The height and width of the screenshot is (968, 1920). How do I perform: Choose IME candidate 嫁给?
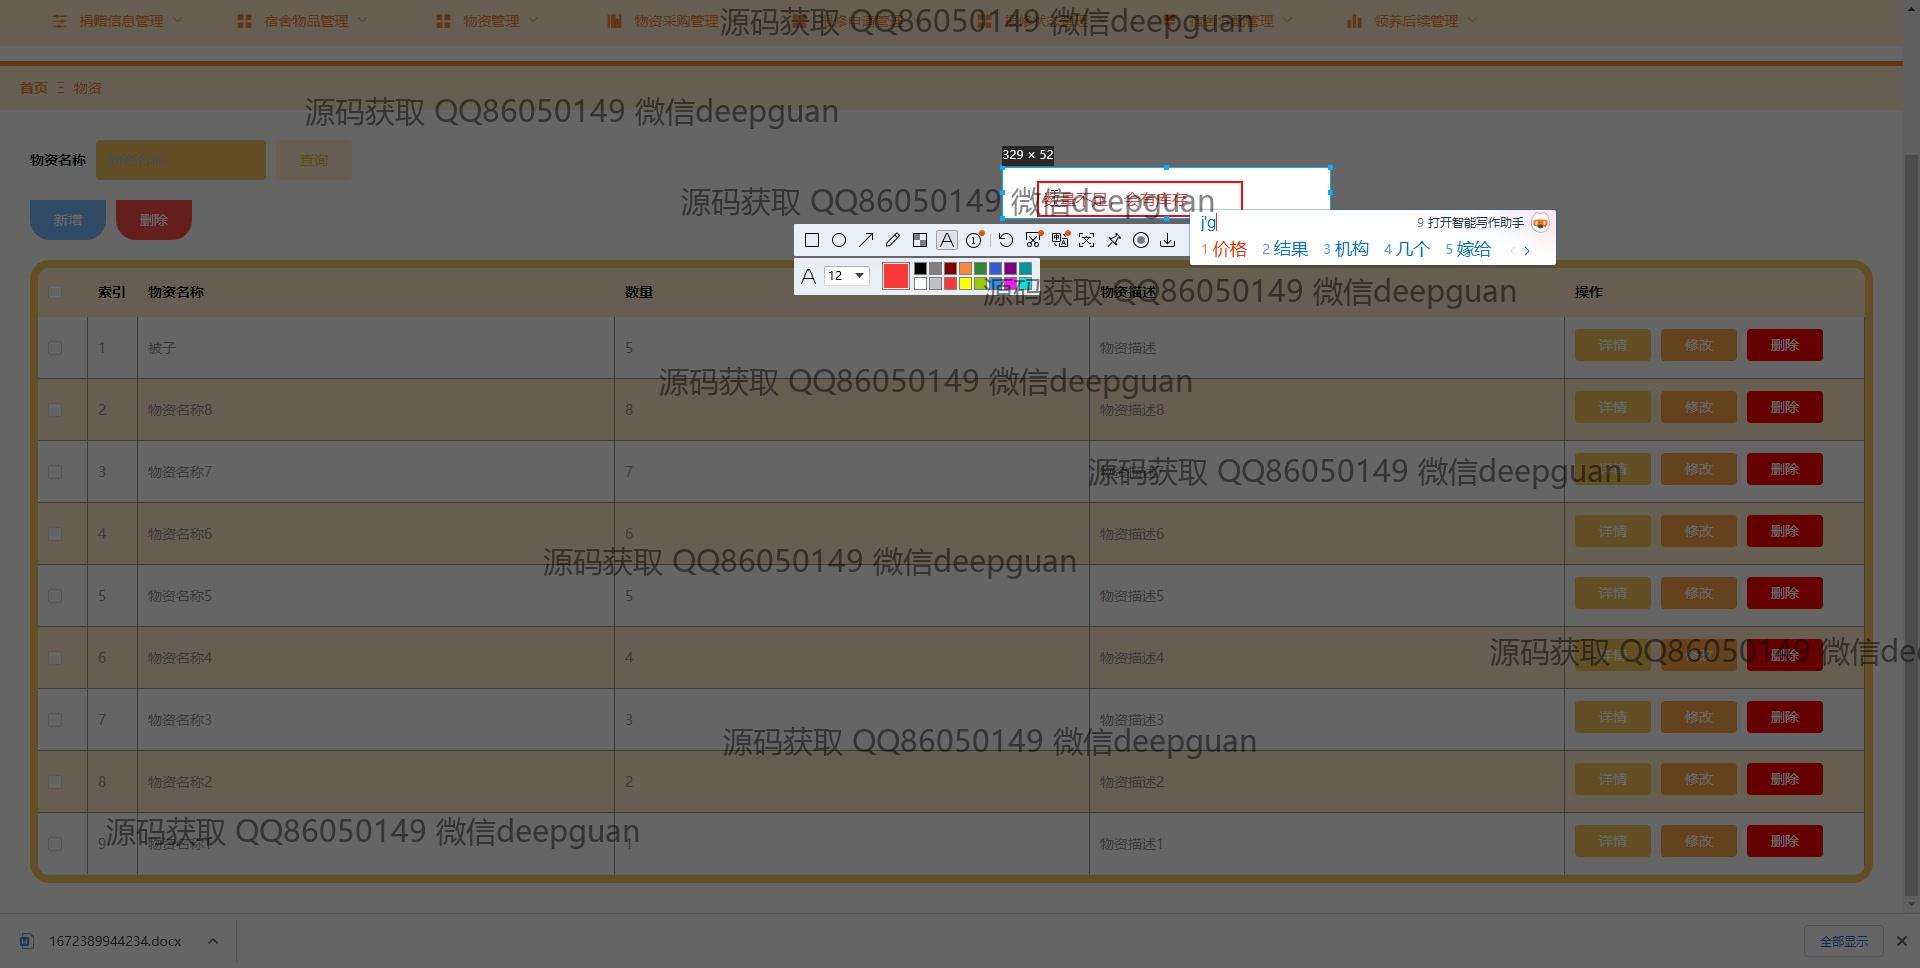(x=1468, y=249)
